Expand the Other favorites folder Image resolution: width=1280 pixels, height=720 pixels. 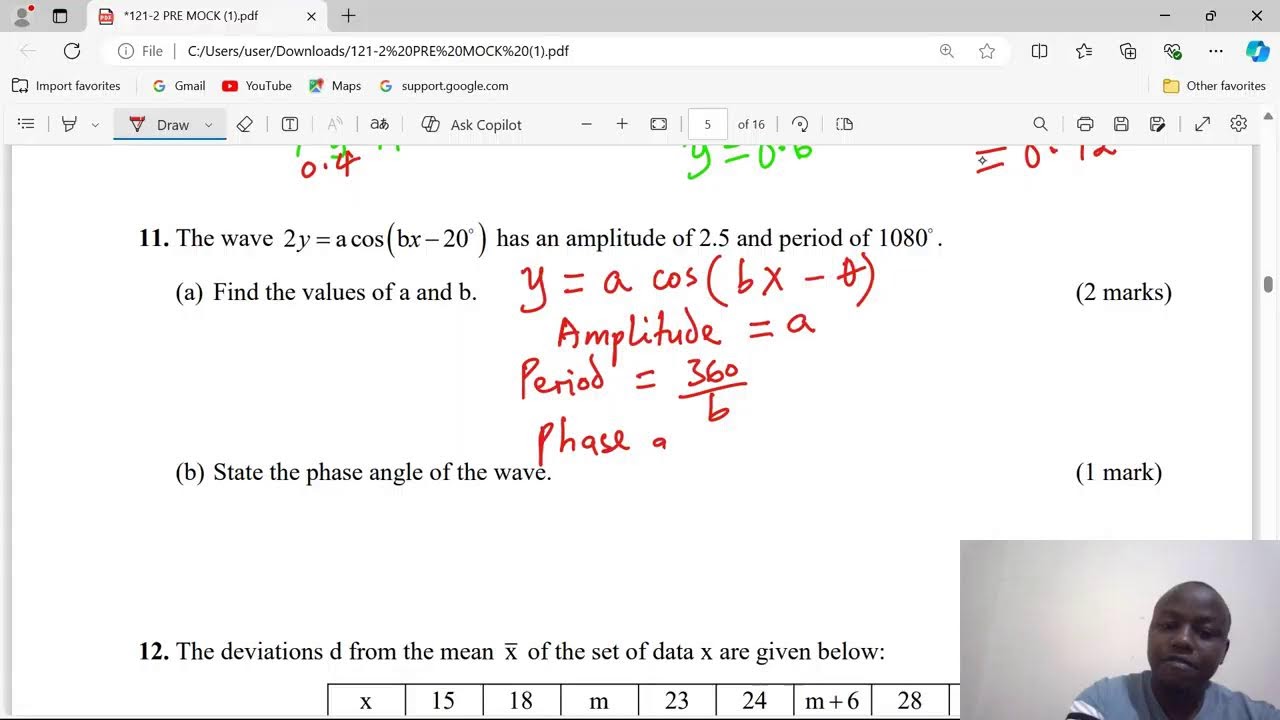(x=1214, y=86)
